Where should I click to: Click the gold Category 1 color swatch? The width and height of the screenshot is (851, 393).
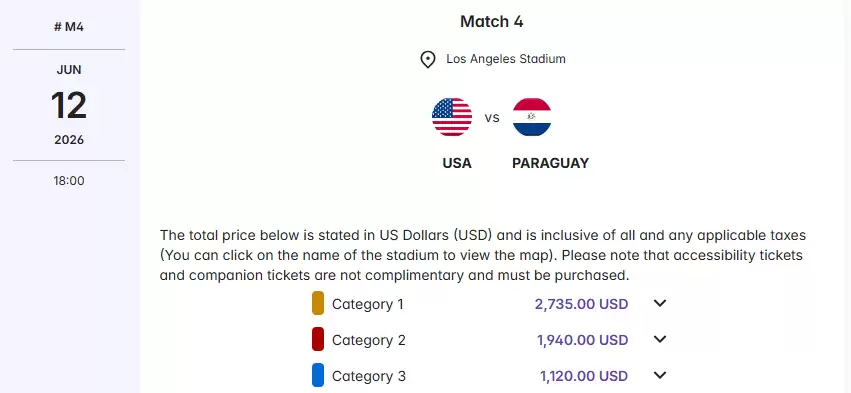[x=318, y=303]
